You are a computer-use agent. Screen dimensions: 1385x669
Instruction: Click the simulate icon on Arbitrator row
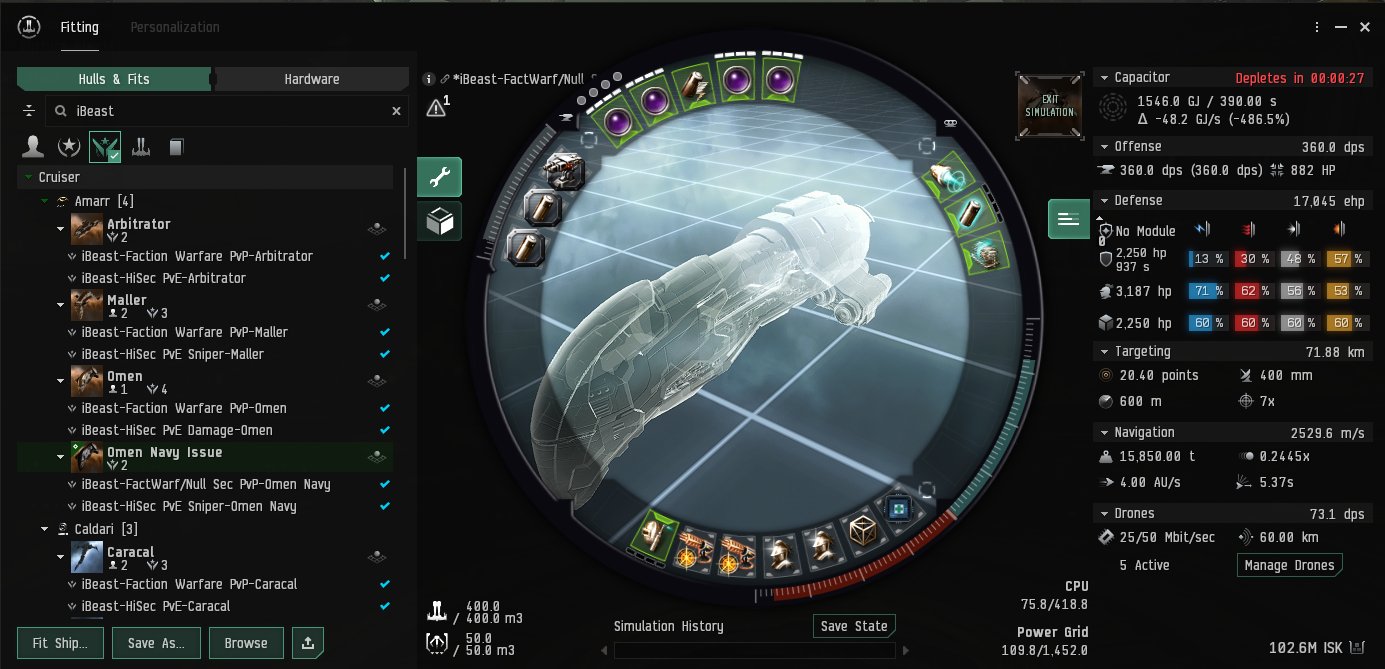(x=376, y=229)
